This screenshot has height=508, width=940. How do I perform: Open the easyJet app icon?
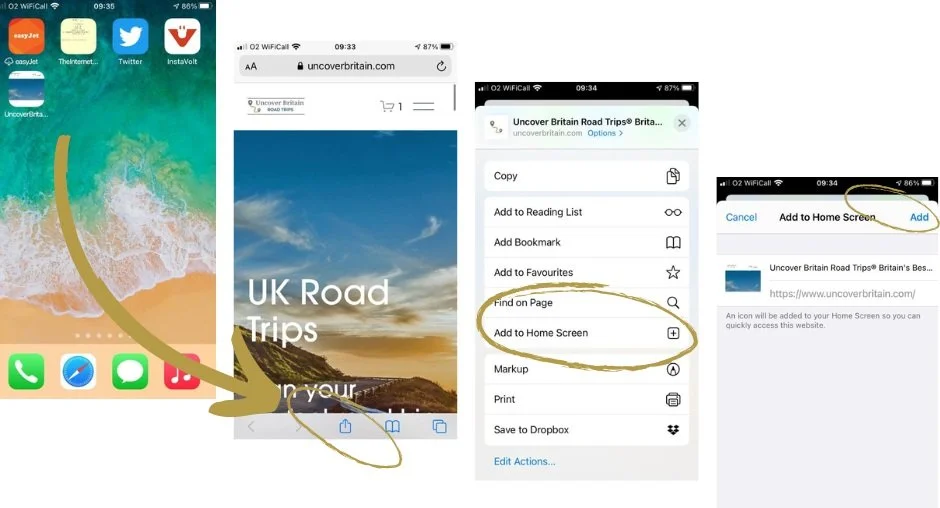tap(26, 36)
